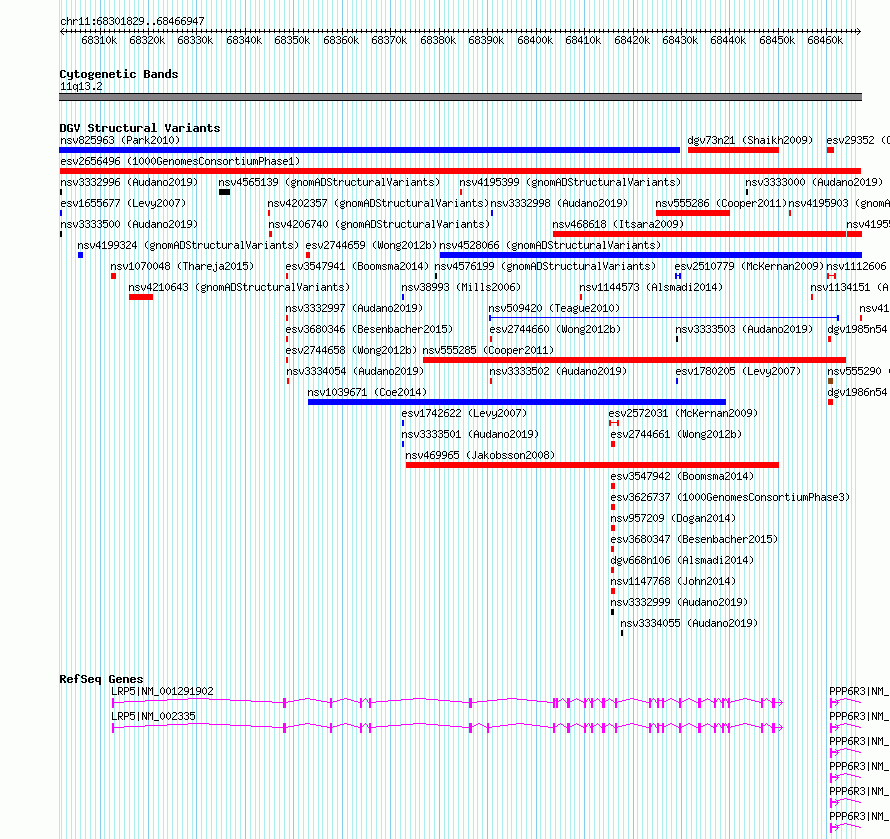Click the esv2656496 (1000GenomesConsortiumPhase1) label
The width and height of the screenshot is (890, 839).
tap(180, 161)
